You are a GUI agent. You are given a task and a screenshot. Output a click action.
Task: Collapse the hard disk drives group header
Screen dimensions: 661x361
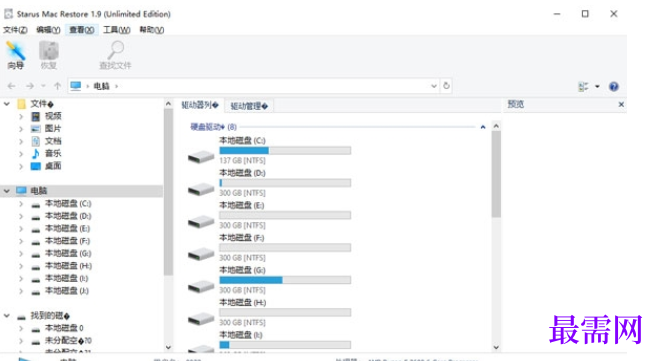click(x=483, y=127)
